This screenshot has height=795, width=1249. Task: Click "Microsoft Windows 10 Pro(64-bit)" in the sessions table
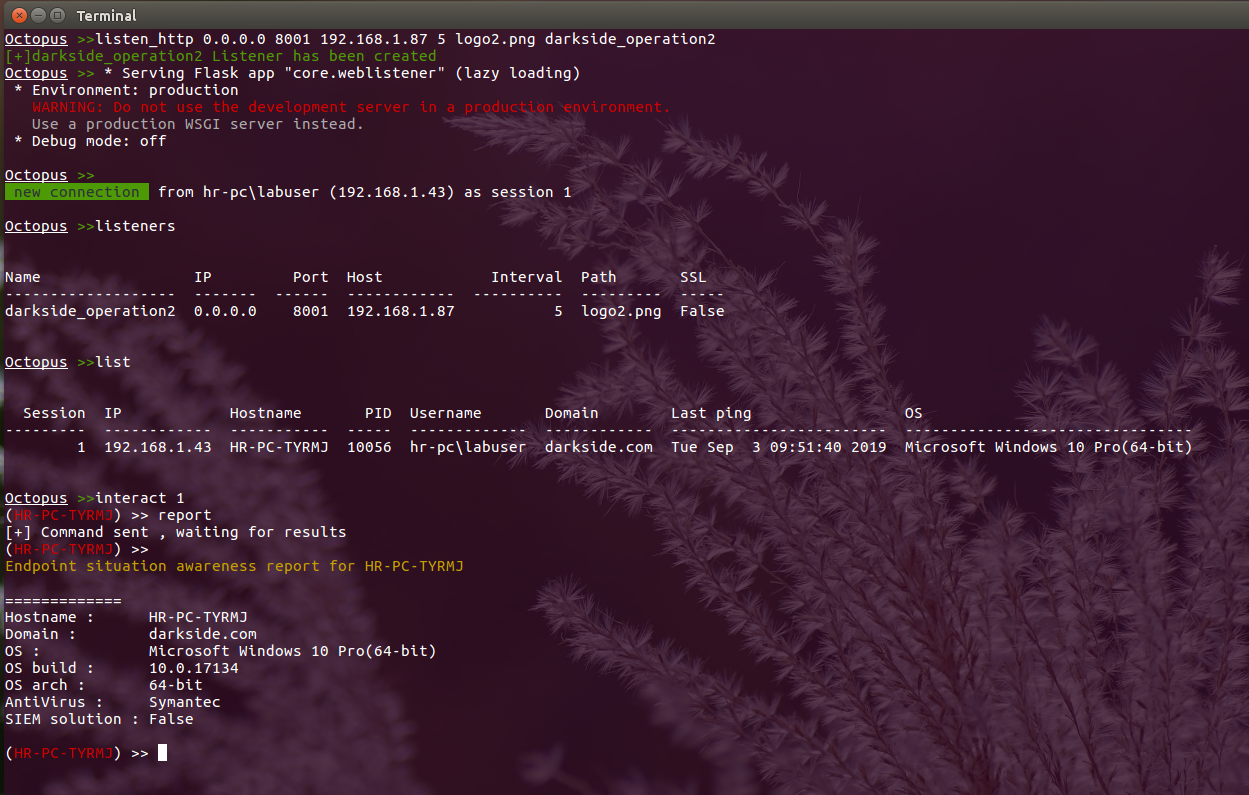tap(1049, 447)
